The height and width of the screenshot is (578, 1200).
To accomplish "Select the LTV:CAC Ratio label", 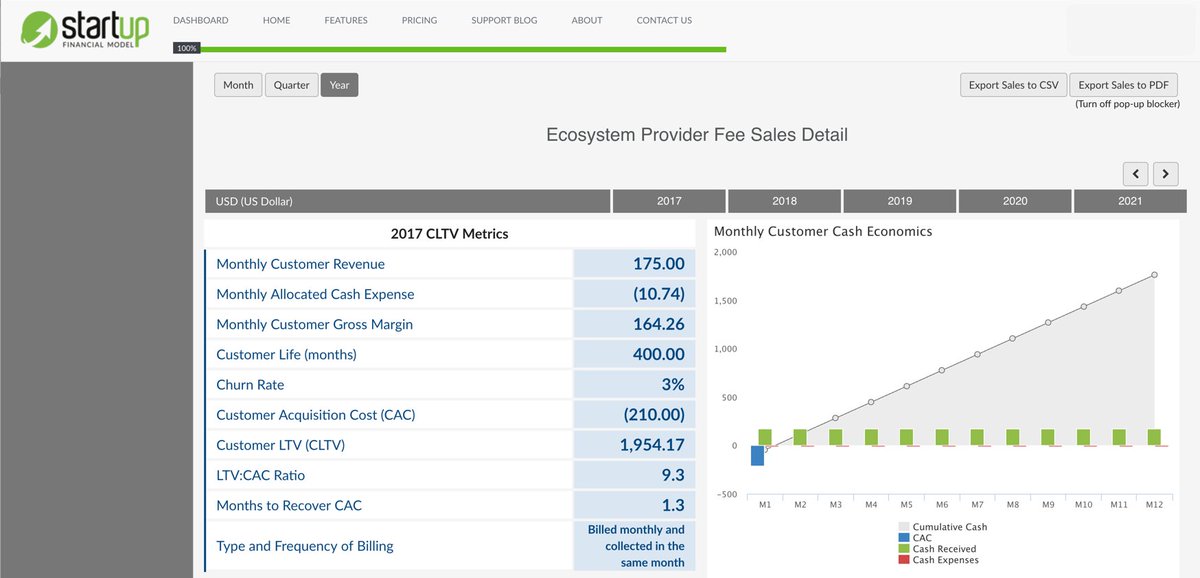I will pyautogui.click(x=261, y=475).
